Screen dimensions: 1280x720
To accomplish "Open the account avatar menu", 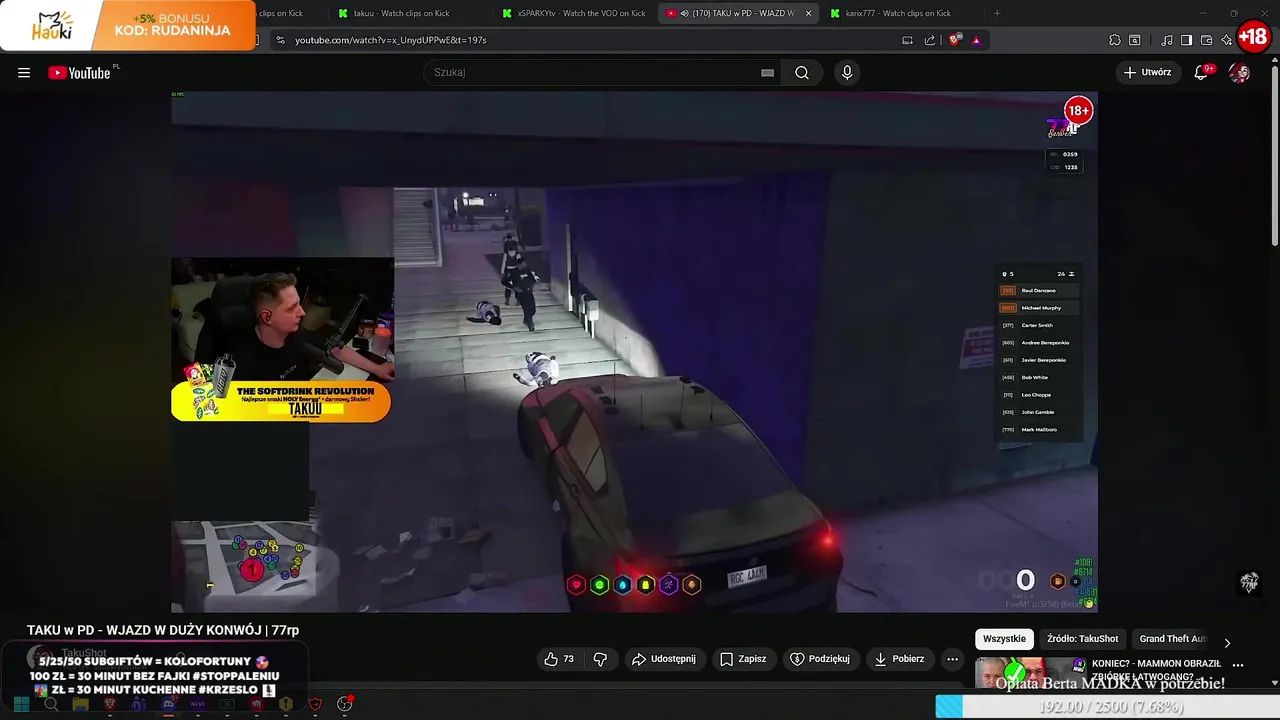I will tap(1239, 72).
